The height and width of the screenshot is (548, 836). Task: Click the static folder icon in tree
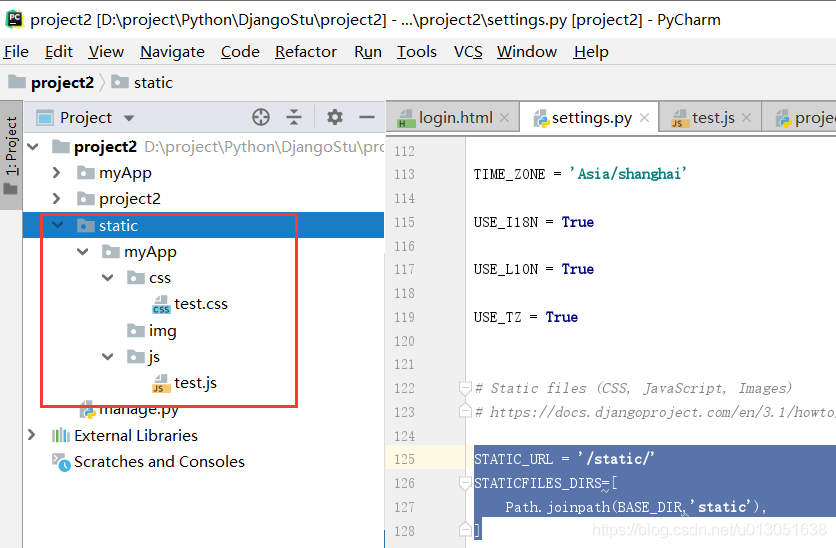(86, 225)
